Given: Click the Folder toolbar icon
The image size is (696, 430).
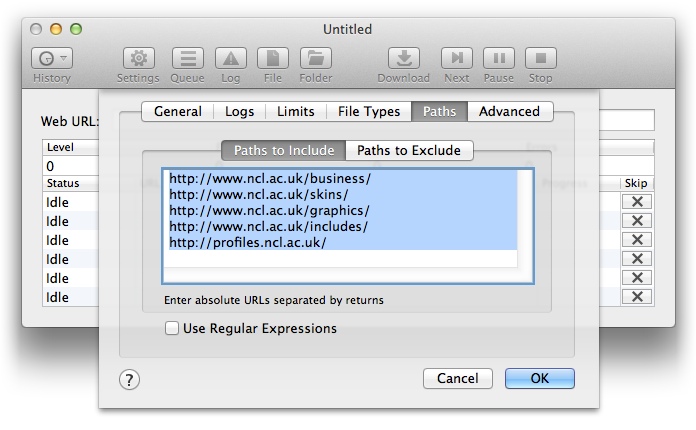Looking at the screenshot, I should tap(316, 59).
